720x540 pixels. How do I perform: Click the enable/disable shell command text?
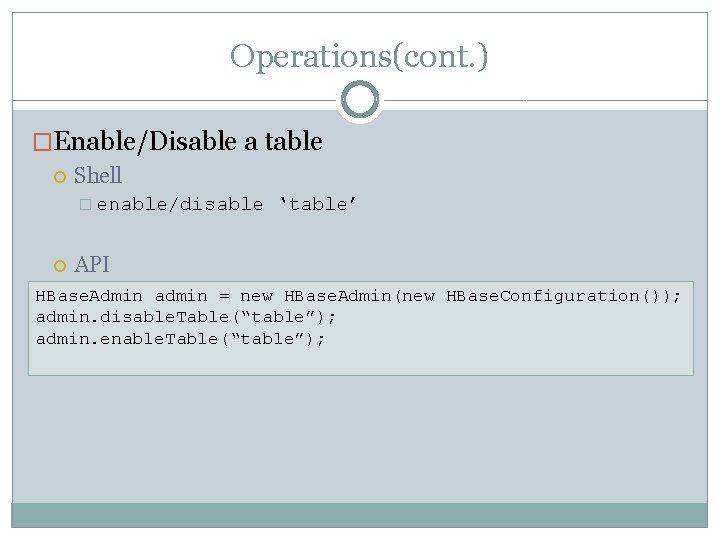pyautogui.click(x=180, y=205)
